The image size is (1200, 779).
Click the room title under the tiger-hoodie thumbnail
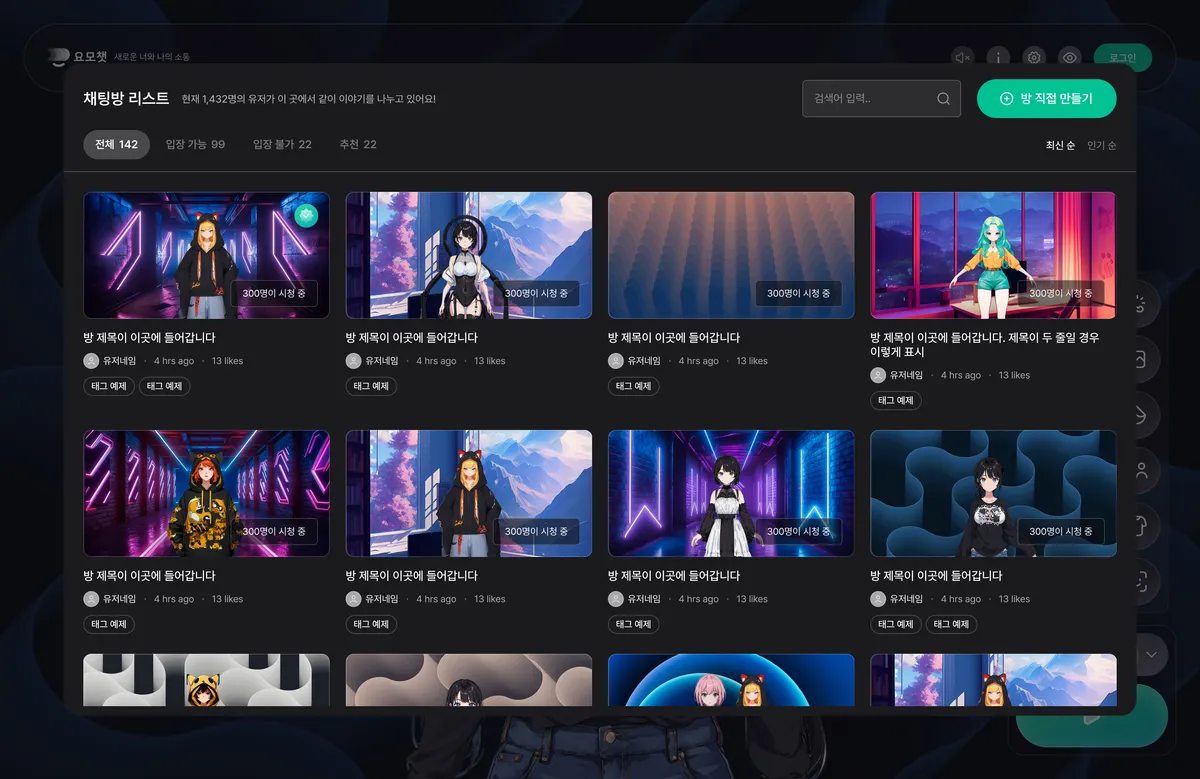149,576
